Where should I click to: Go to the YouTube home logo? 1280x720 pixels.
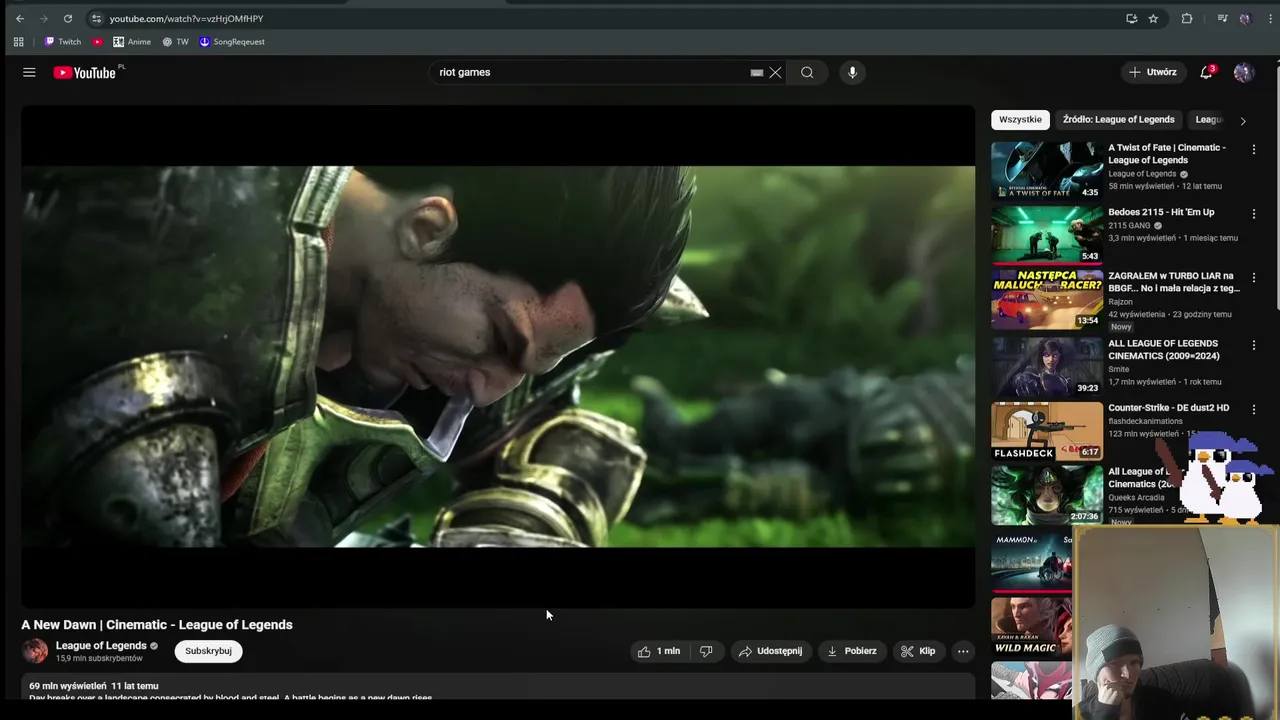pos(85,72)
